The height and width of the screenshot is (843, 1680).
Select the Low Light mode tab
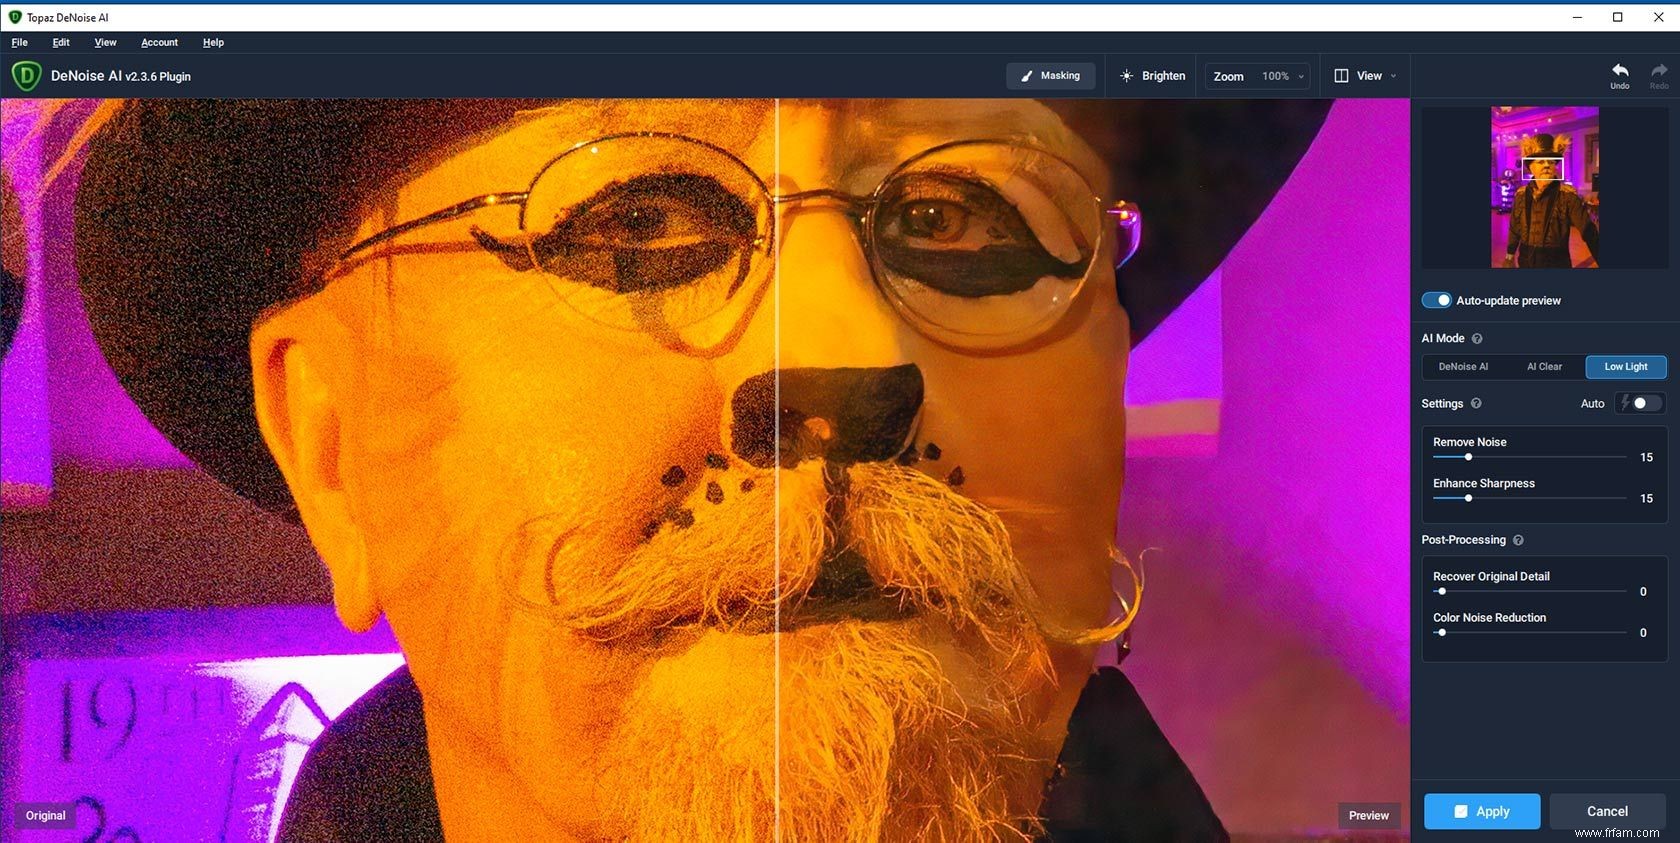coord(1626,367)
